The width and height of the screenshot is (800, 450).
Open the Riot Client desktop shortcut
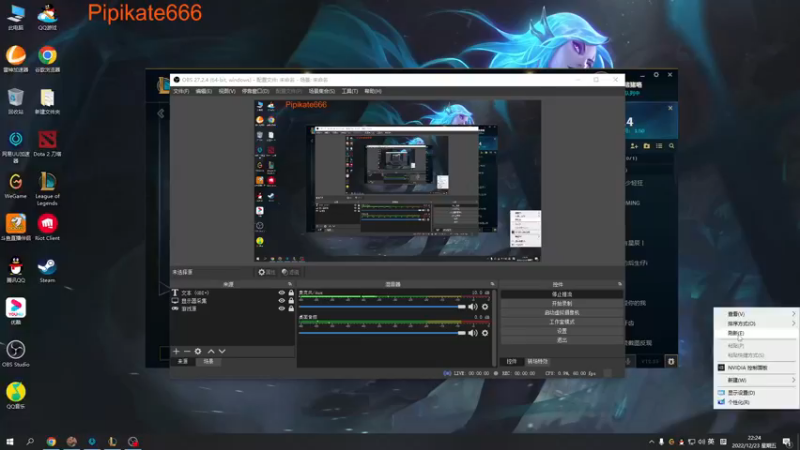coord(47,228)
